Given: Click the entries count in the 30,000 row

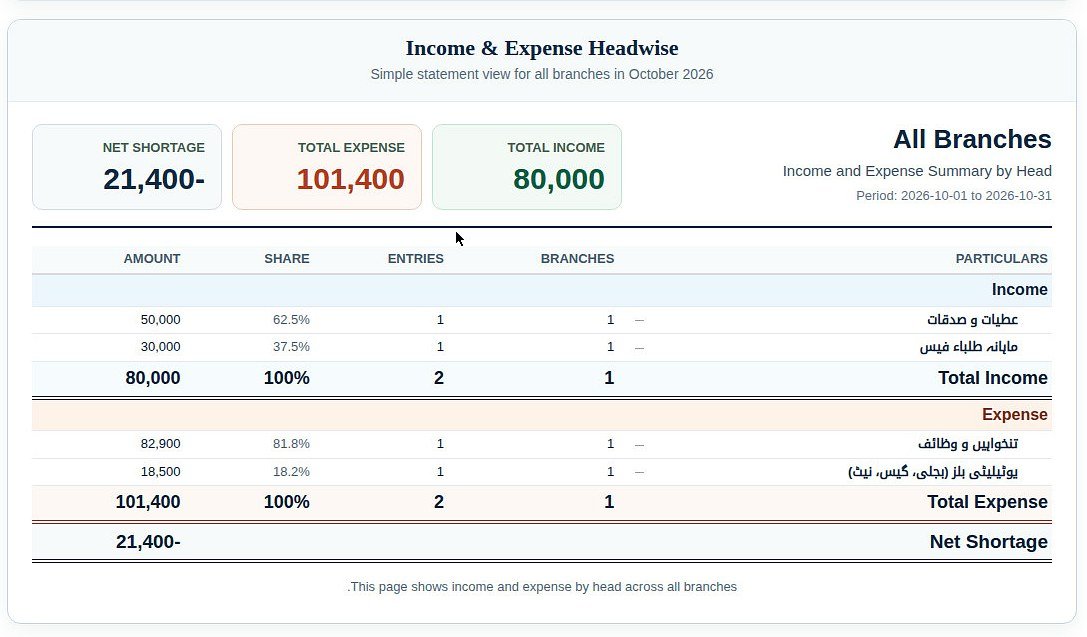Looking at the screenshot, I should point(440,347).
